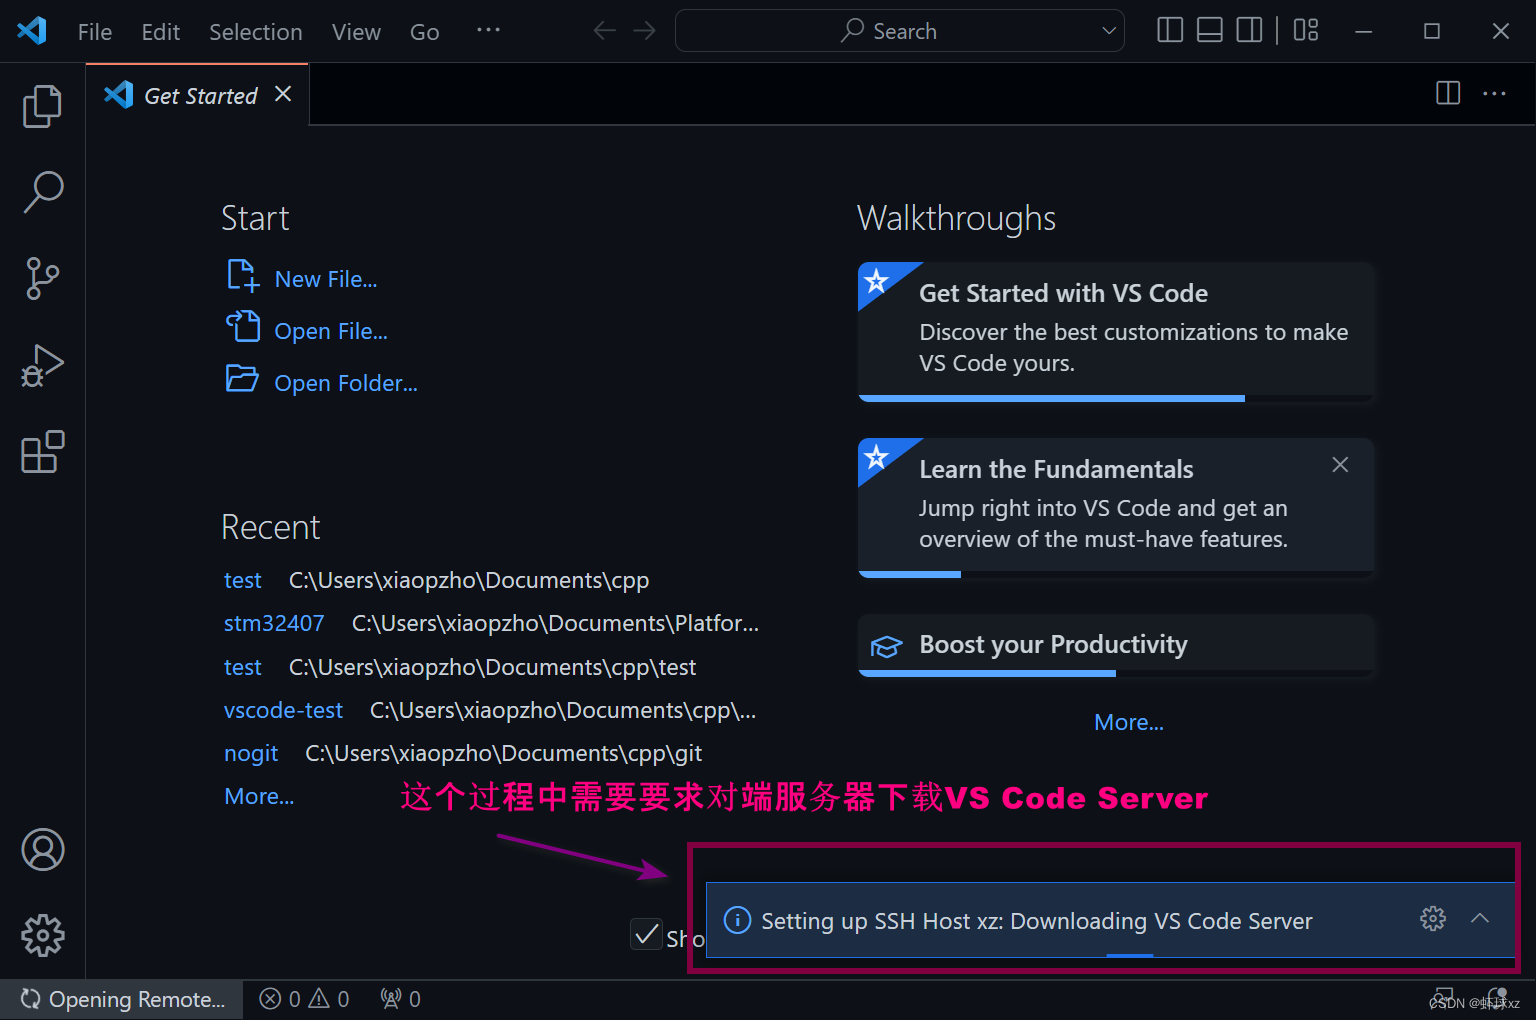Click the Open Folder... link
The width and height of the screenshot is (1536, 1020).
coord(346,384)
